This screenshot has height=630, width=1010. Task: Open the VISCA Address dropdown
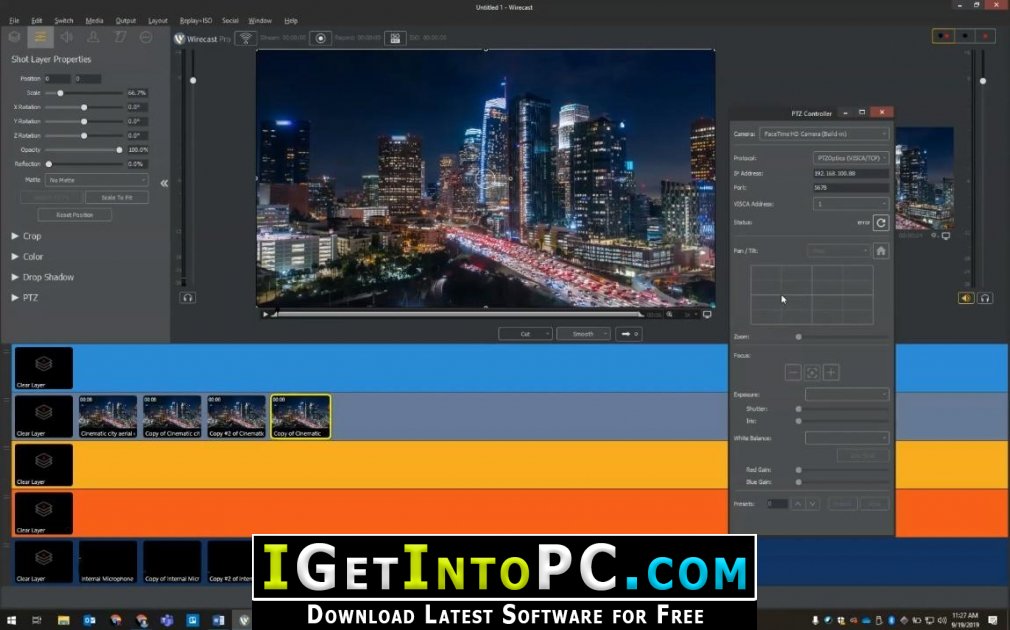coord(851,204)
